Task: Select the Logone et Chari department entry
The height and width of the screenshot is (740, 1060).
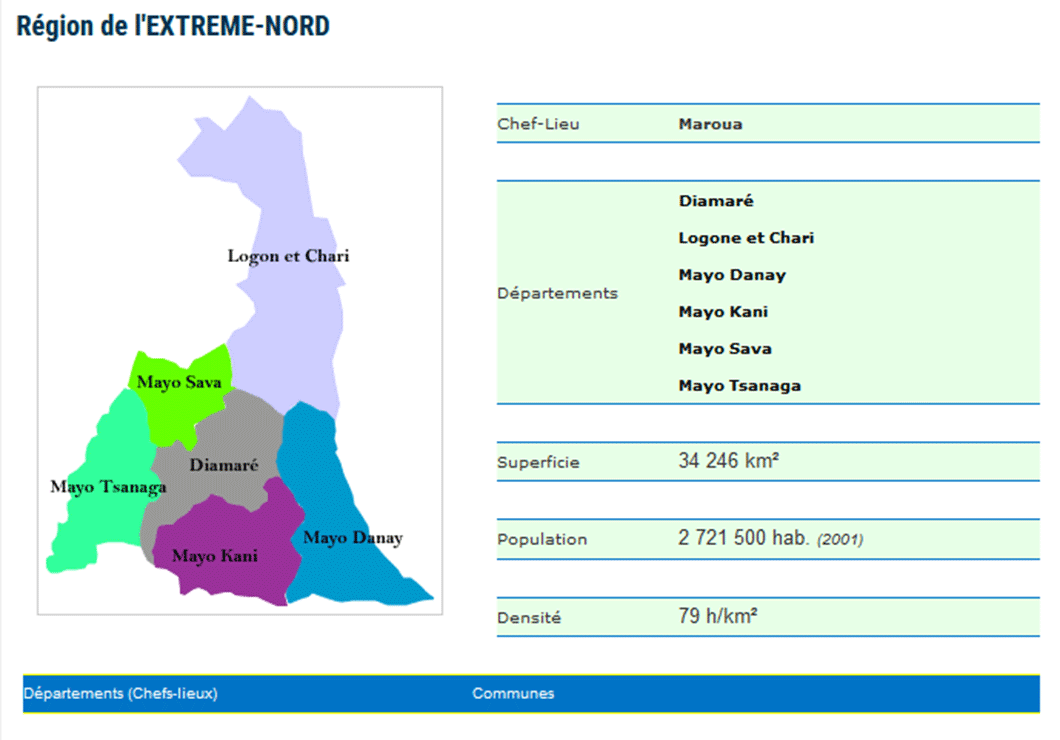Action: 745,237
